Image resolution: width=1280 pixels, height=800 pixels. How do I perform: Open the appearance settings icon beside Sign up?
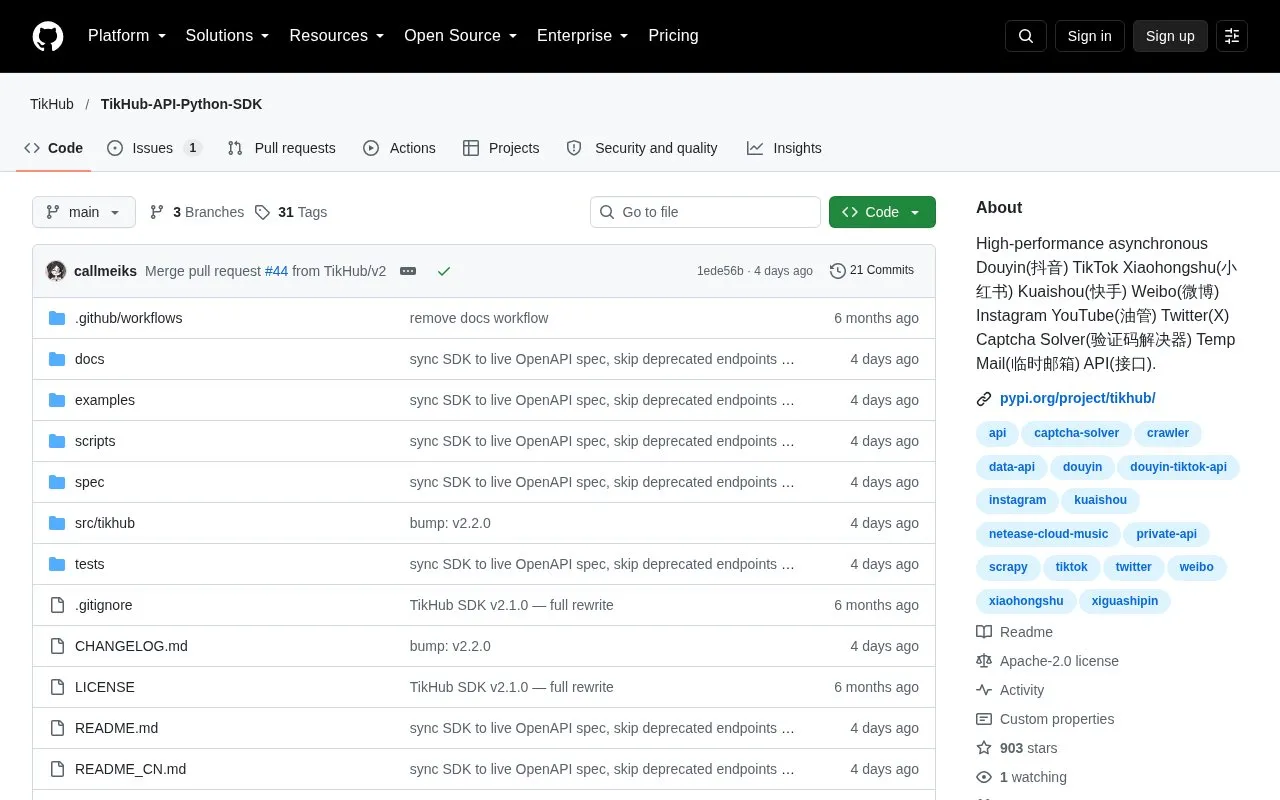(1232, 36)
